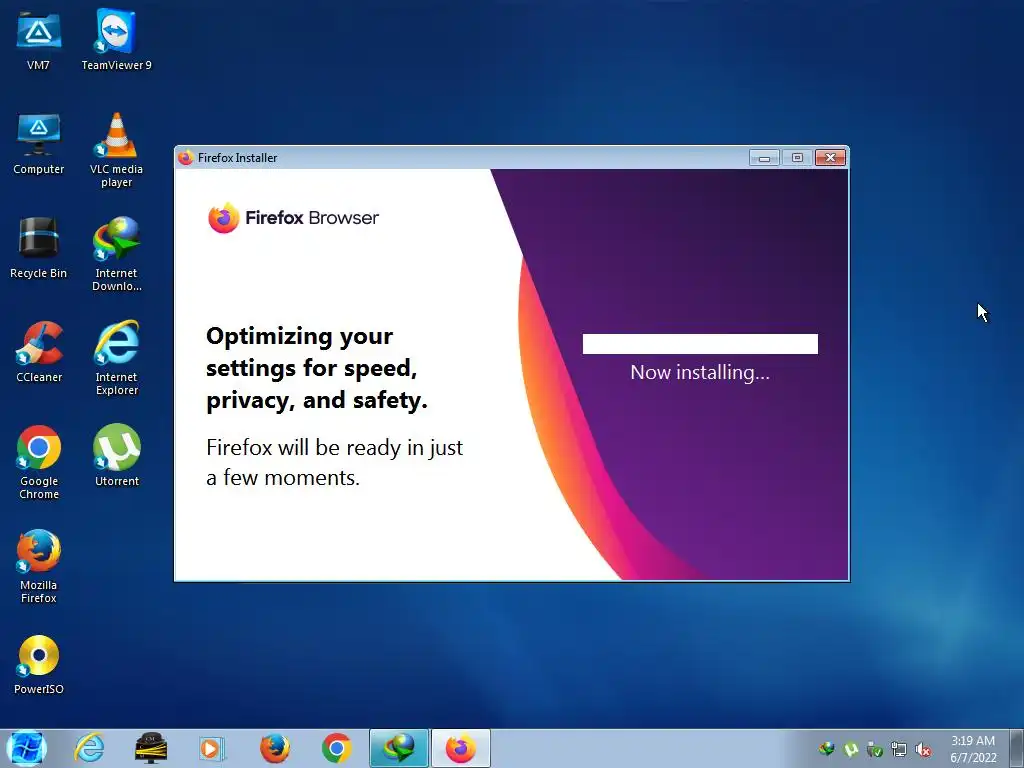Open the network status tray icon
This screenshot has width=1024, height=768.
coord(899,749)
